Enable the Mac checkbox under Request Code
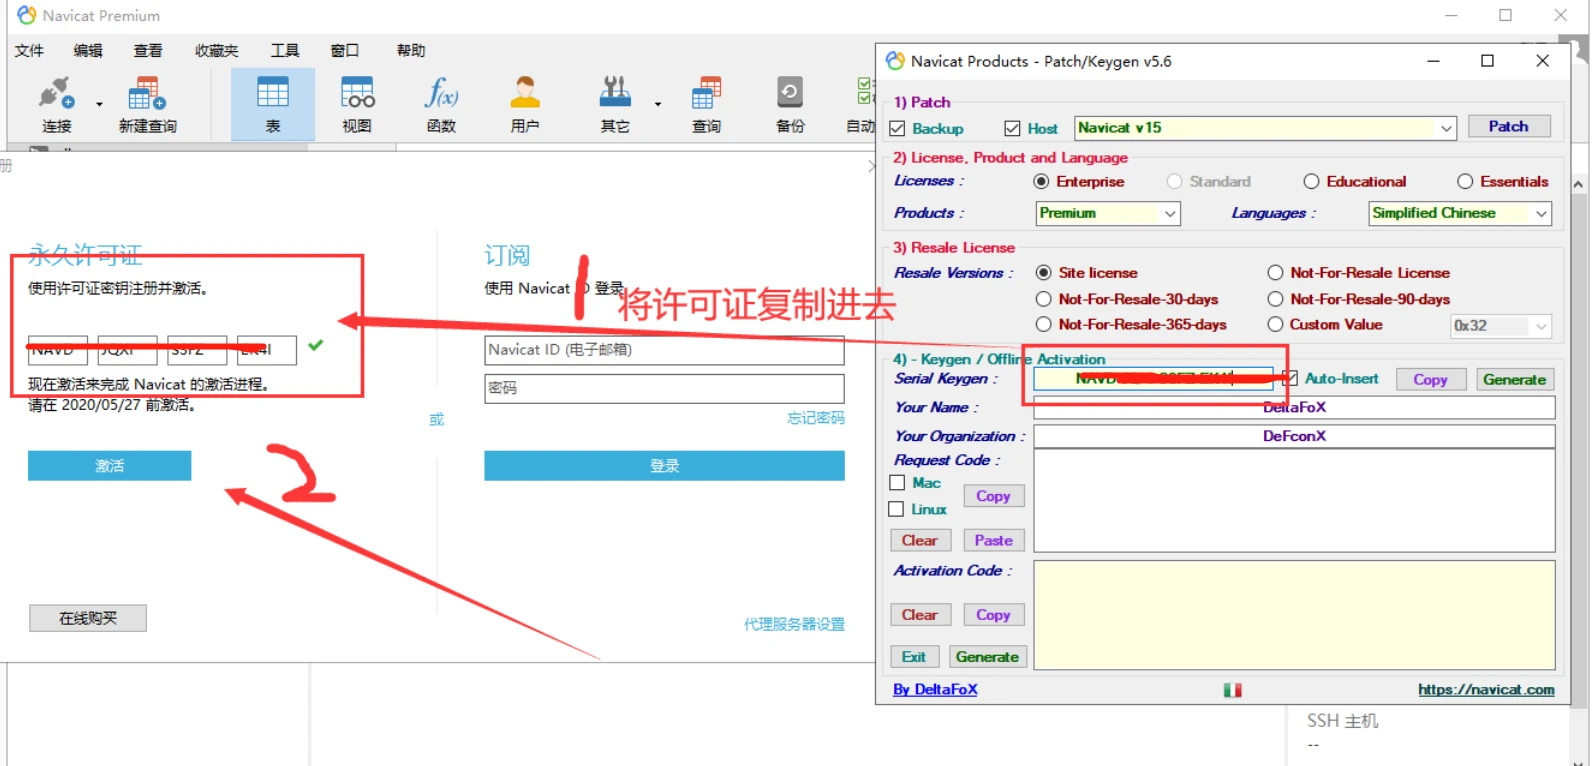The height and width of the screenshot is (766, 1595). click(x=897, y=483)
